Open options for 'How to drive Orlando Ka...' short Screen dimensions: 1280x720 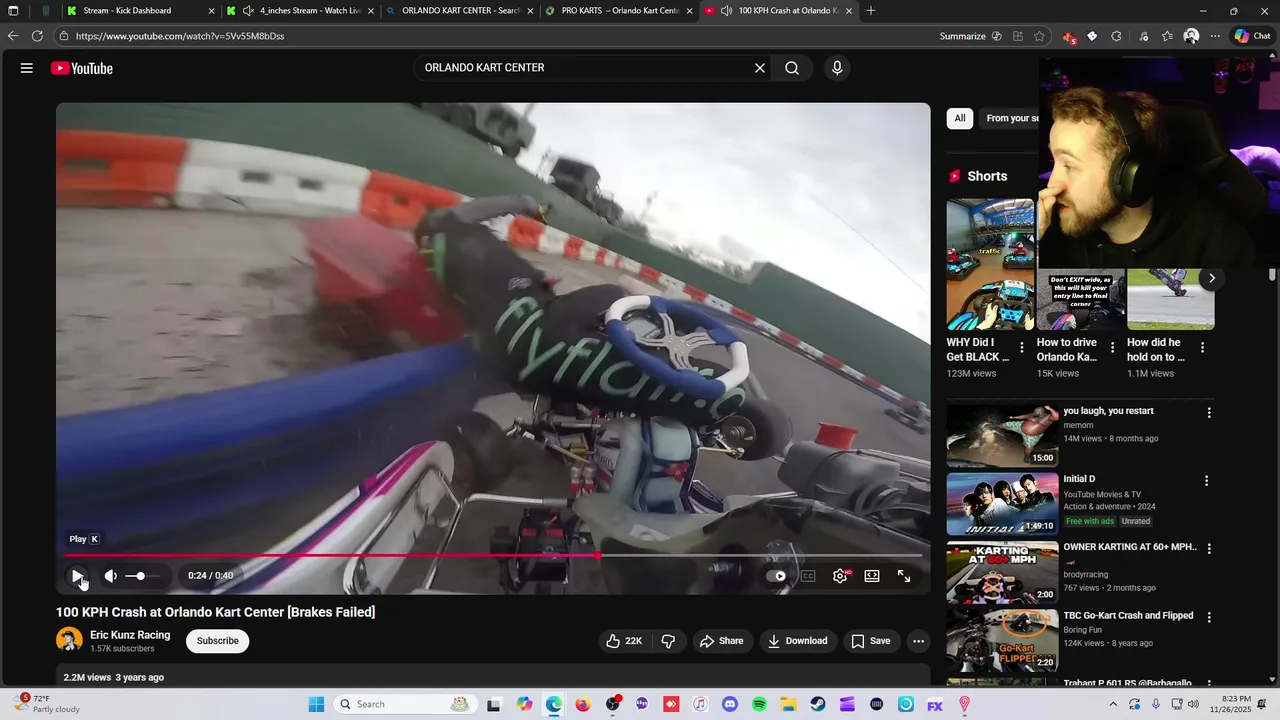coord(1112,348)
